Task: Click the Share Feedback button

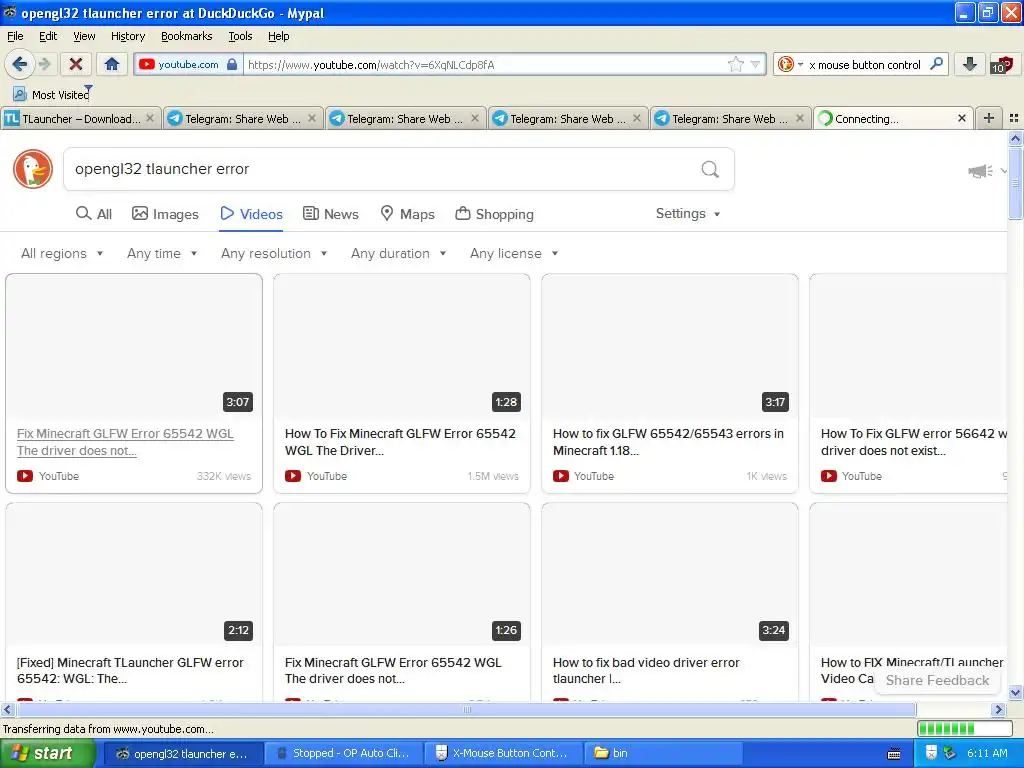Action: tap(937, 680)
